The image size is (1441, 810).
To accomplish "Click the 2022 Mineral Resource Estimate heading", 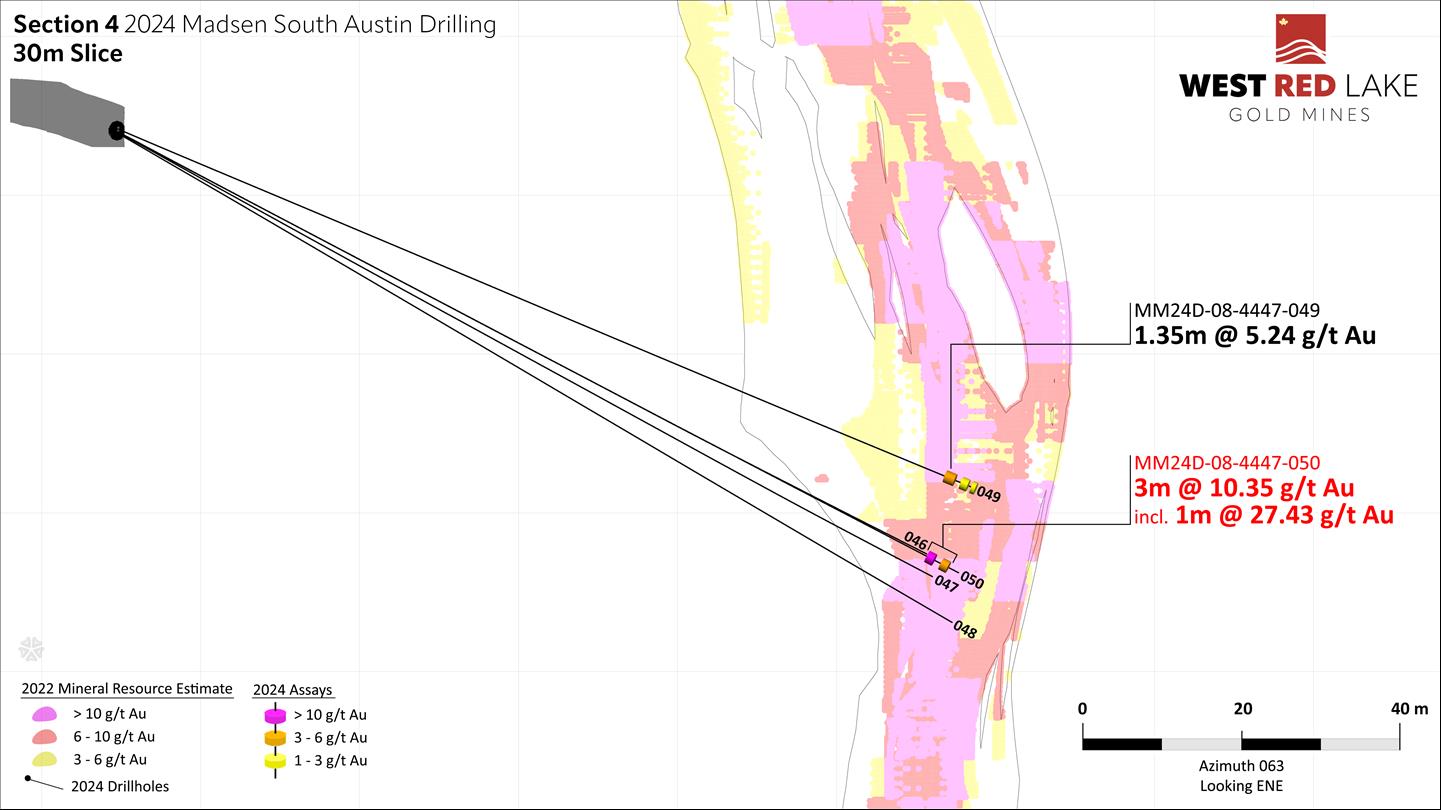I will 127,688.
